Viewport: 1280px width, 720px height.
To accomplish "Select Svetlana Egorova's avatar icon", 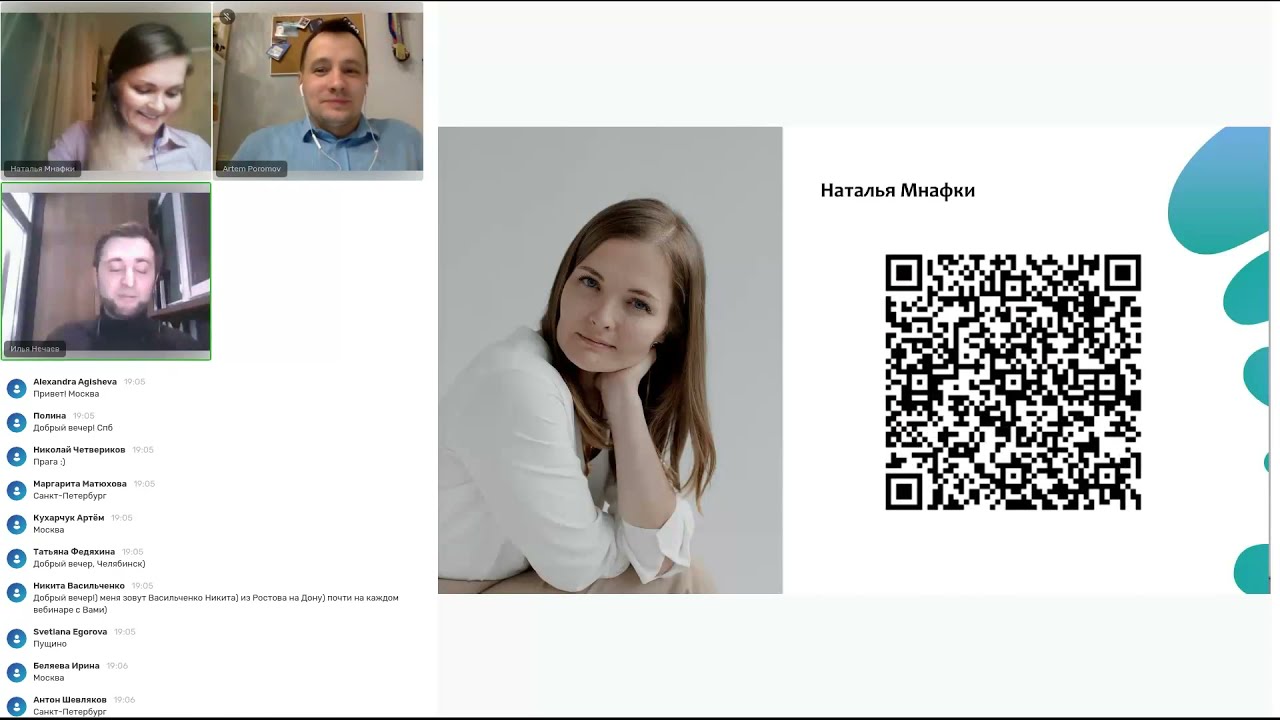I will point(16,638).
